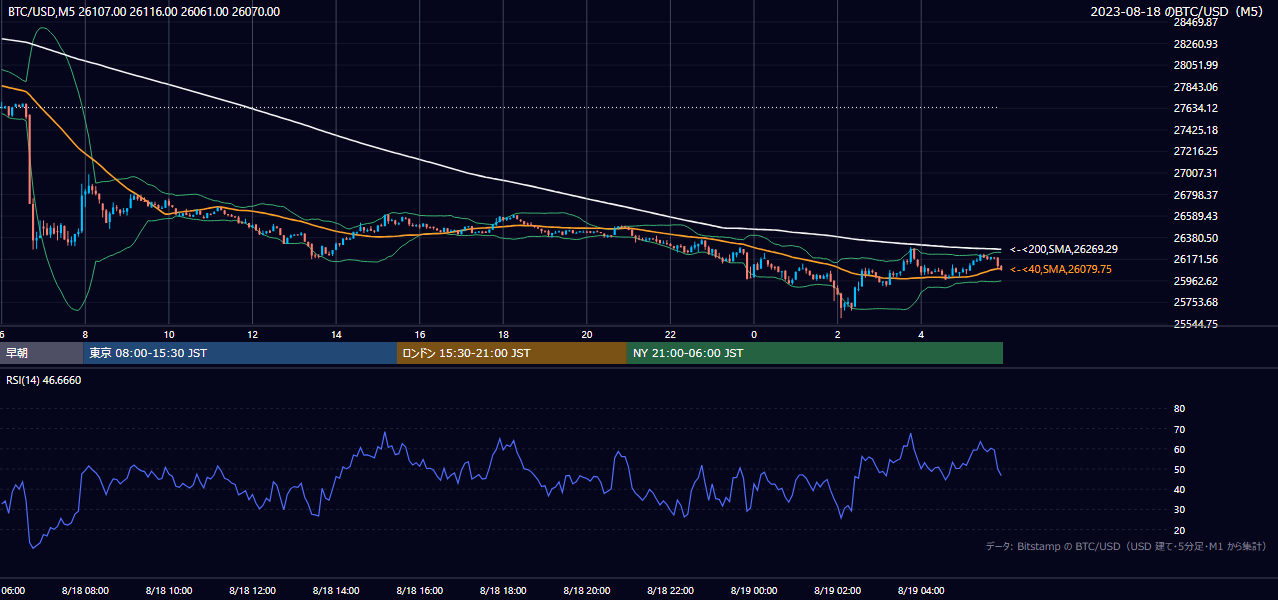Click the 8/18 22:00 date label
This screenshot has height=600, width=1278.
click(x=671, y=591)
